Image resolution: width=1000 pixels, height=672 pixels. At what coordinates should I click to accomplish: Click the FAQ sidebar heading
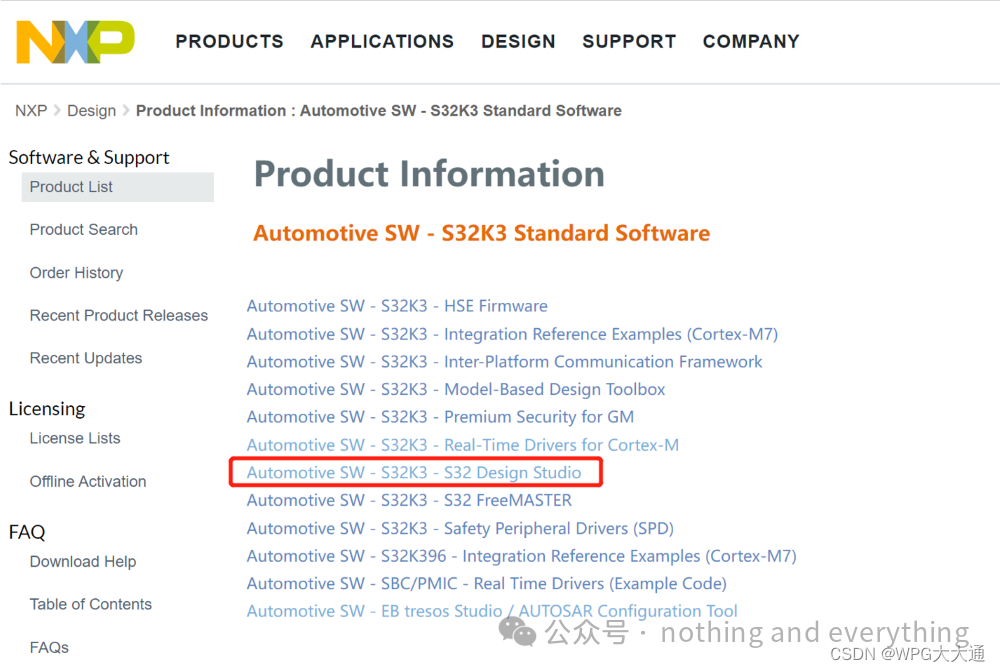click(x=27, y=532)
